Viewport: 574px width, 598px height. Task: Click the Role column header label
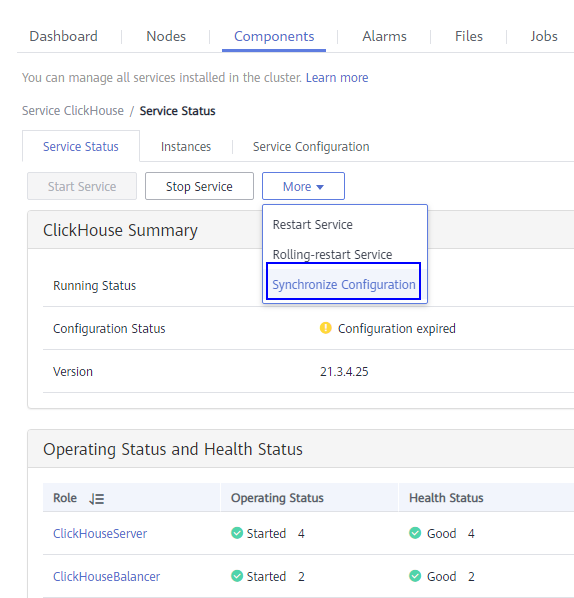tap(65, 498)
